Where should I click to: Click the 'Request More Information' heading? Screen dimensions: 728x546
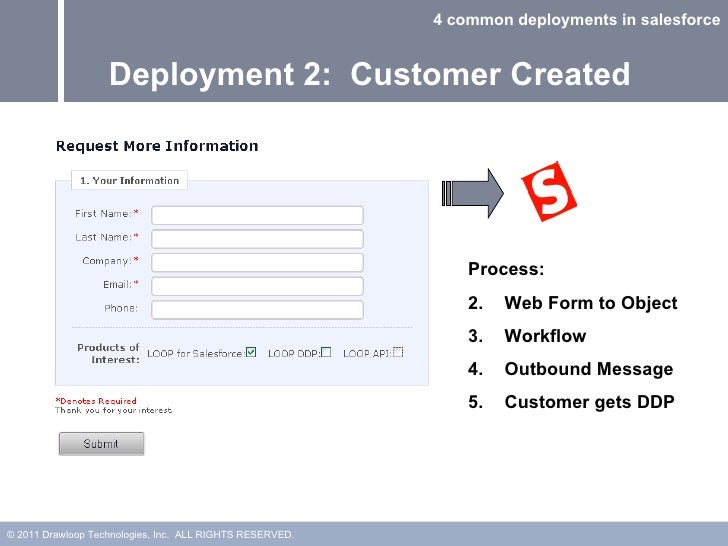[157, 146]
